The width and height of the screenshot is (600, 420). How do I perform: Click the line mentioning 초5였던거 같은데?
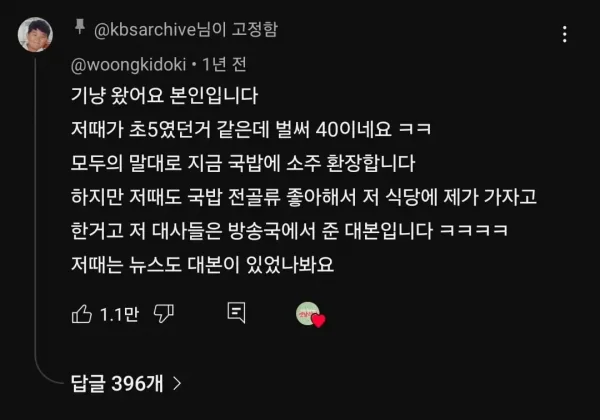pos(251,129)
